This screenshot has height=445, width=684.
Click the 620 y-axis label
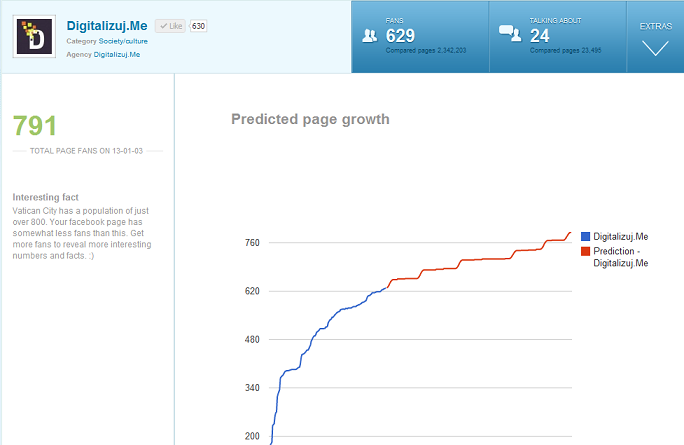pos(252,291)
